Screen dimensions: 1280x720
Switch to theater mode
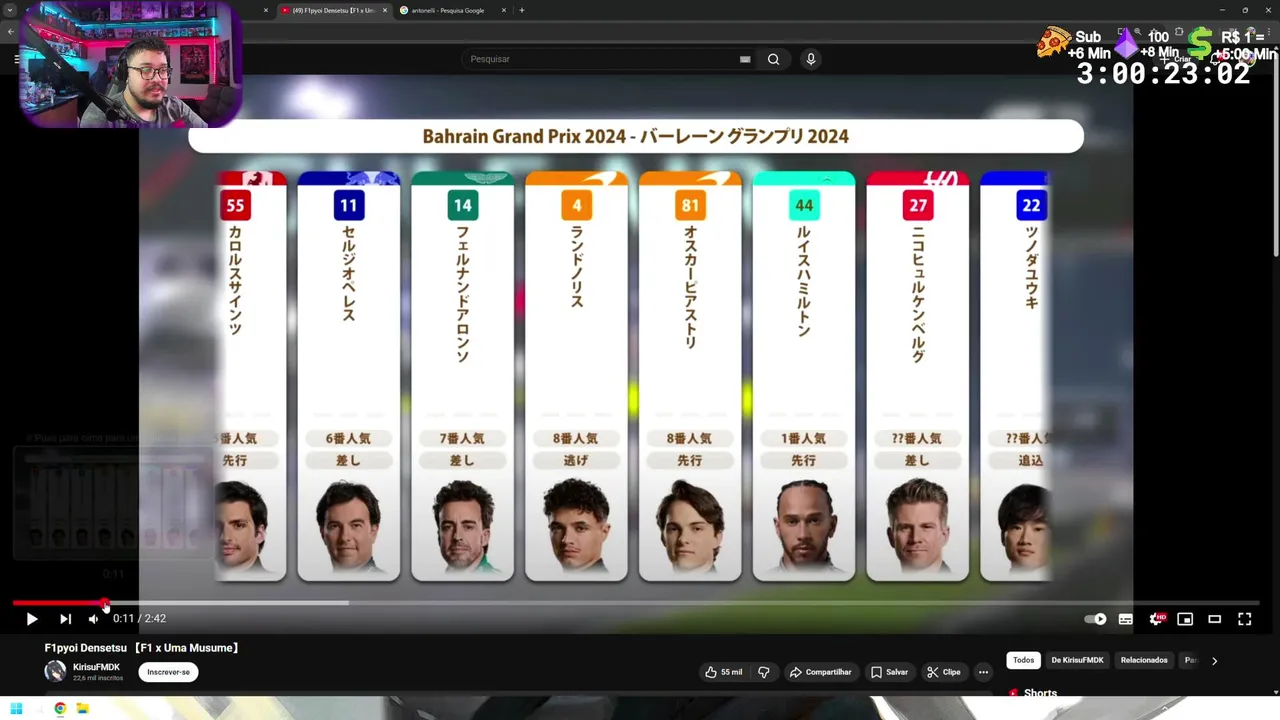pos(1215,619)
